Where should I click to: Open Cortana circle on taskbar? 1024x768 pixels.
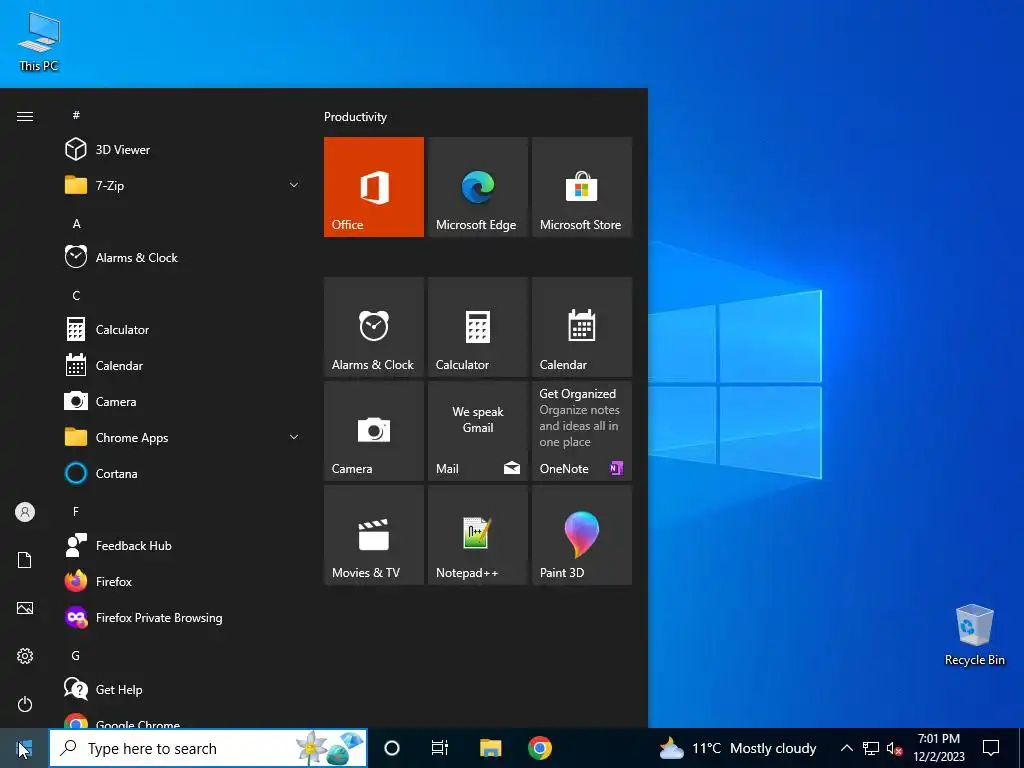pos(392,748)
